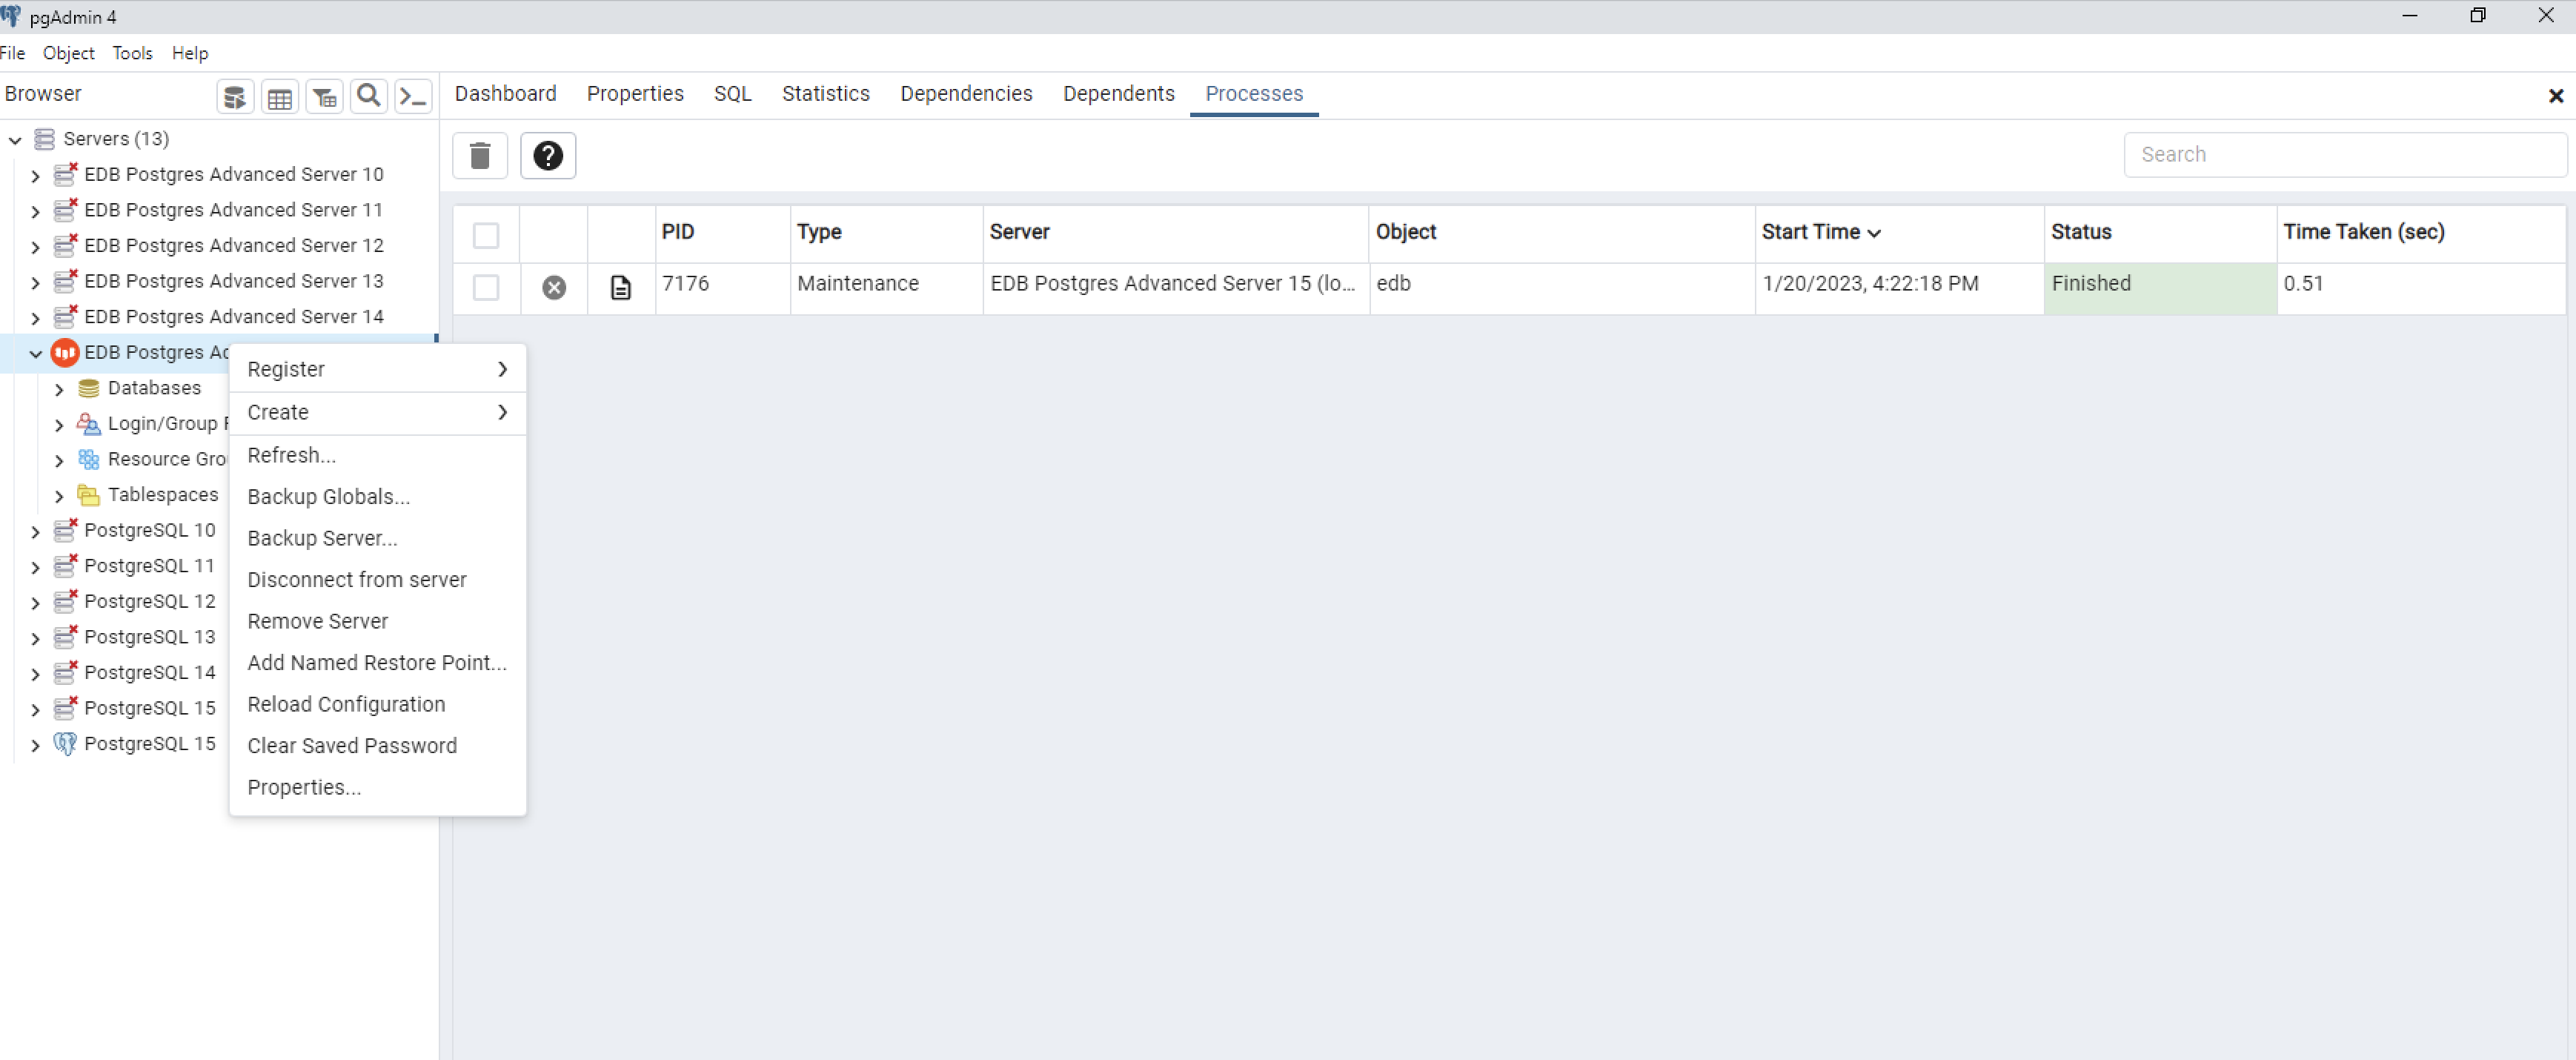Click the Filtered Rows toolbar icon
This screenshot has width=2576, height=1060.
tap(324, 97)
